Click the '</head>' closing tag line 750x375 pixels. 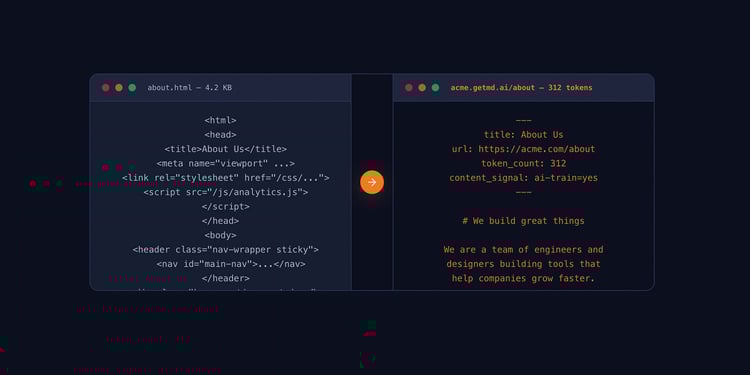[x=221, y=221]
